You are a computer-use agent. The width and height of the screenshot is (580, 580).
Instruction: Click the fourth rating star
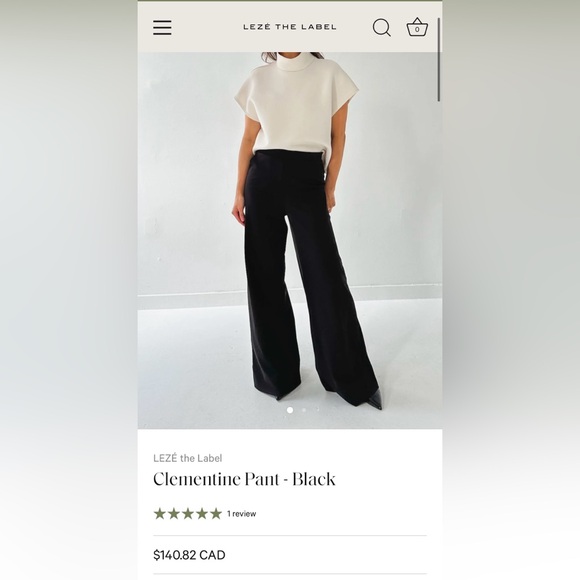(202, 513)
